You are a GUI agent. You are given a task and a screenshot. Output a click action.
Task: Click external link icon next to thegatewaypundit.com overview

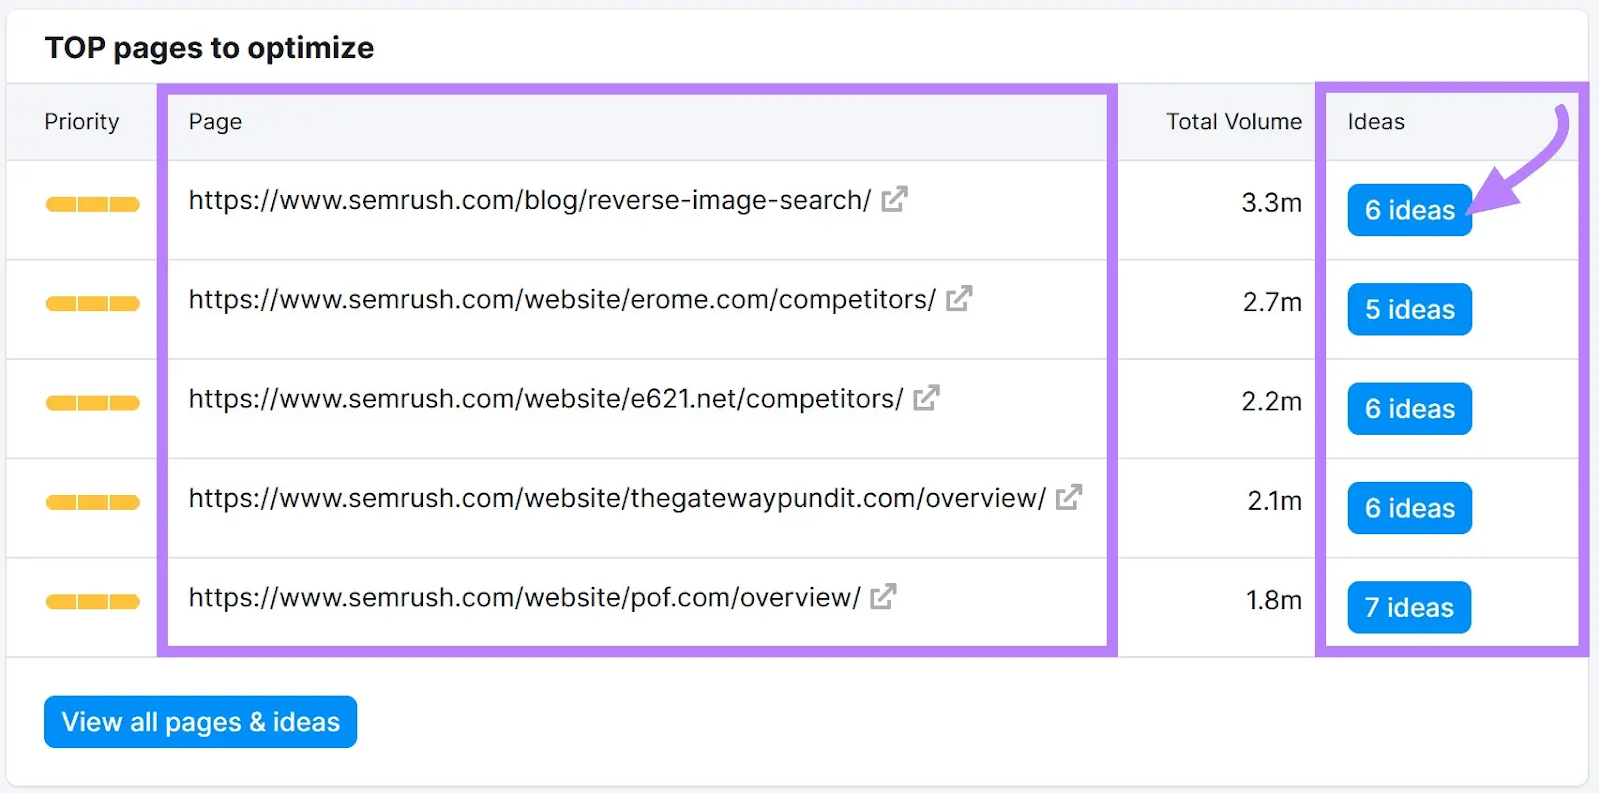[x=1069, y=497]
